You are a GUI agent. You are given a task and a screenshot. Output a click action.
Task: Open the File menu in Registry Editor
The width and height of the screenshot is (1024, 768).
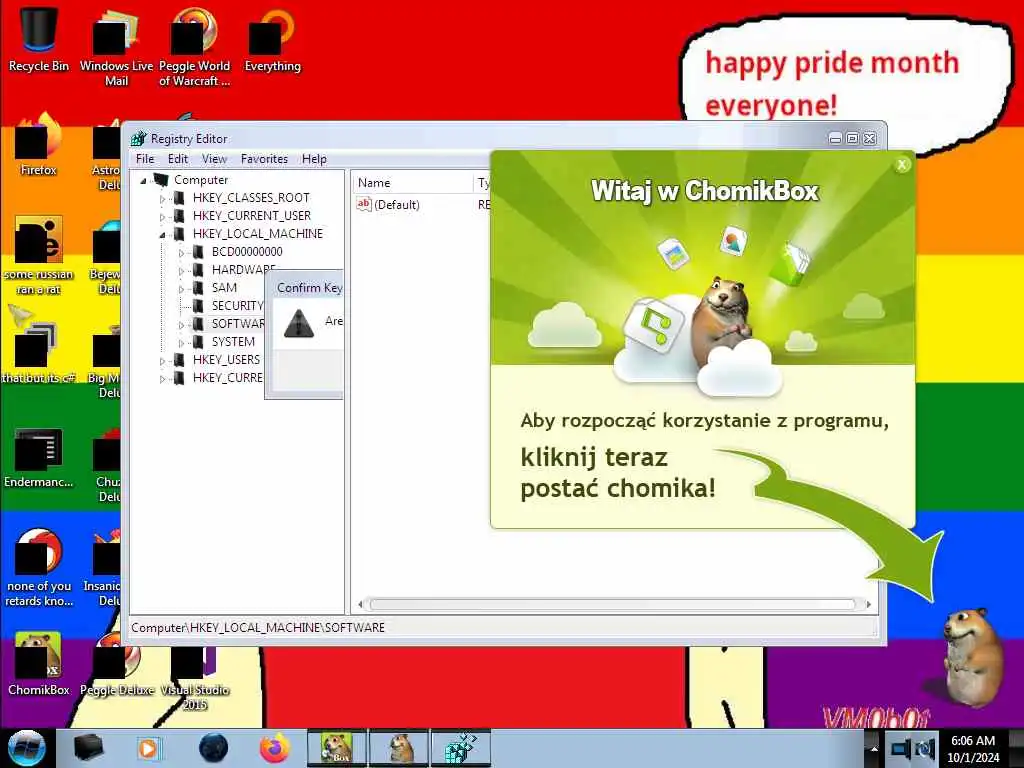(145, 159)
